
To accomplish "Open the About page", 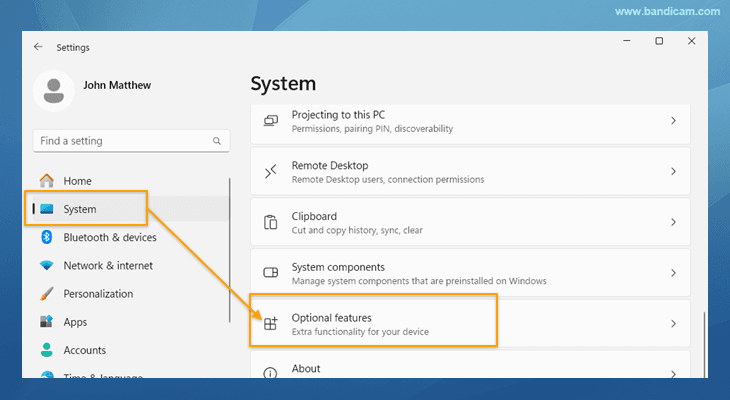I will pos(470,364).
